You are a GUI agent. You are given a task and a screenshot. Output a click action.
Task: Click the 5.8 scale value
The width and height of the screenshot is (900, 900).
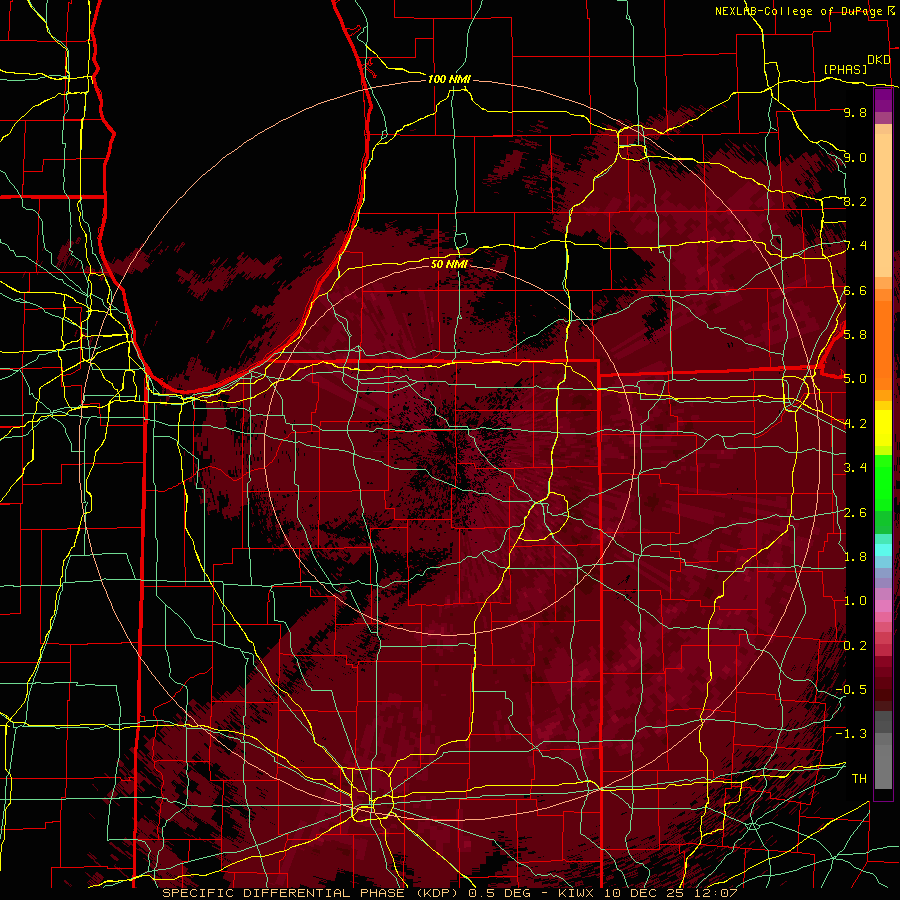pos(855,334)
